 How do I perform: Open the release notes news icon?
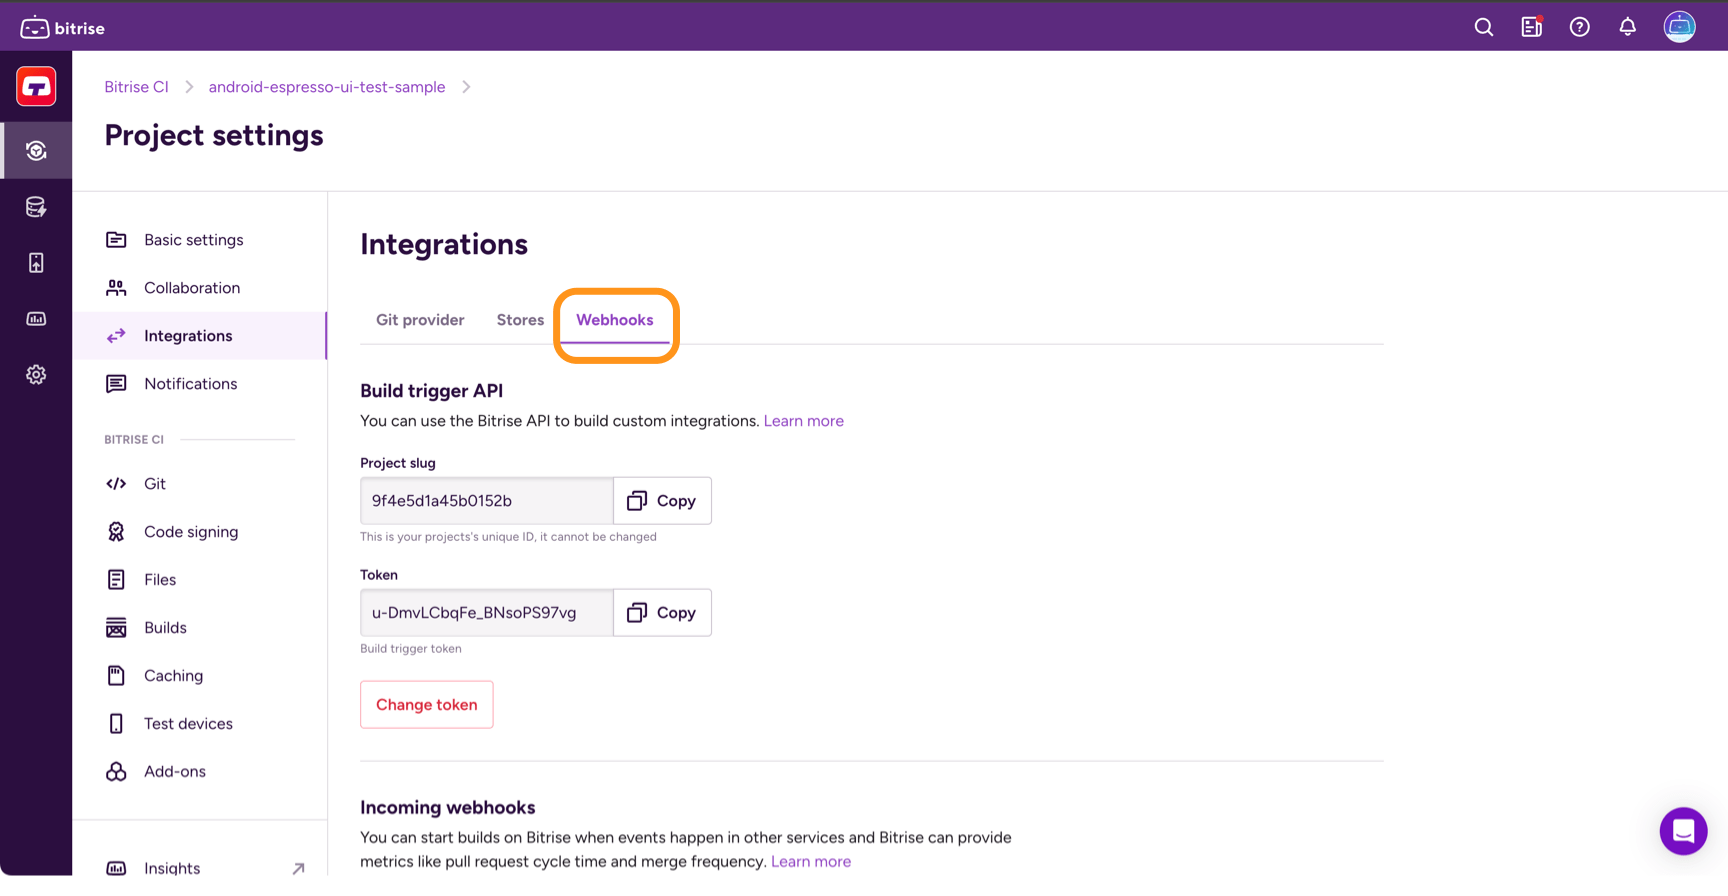(x=1532, y=27)
